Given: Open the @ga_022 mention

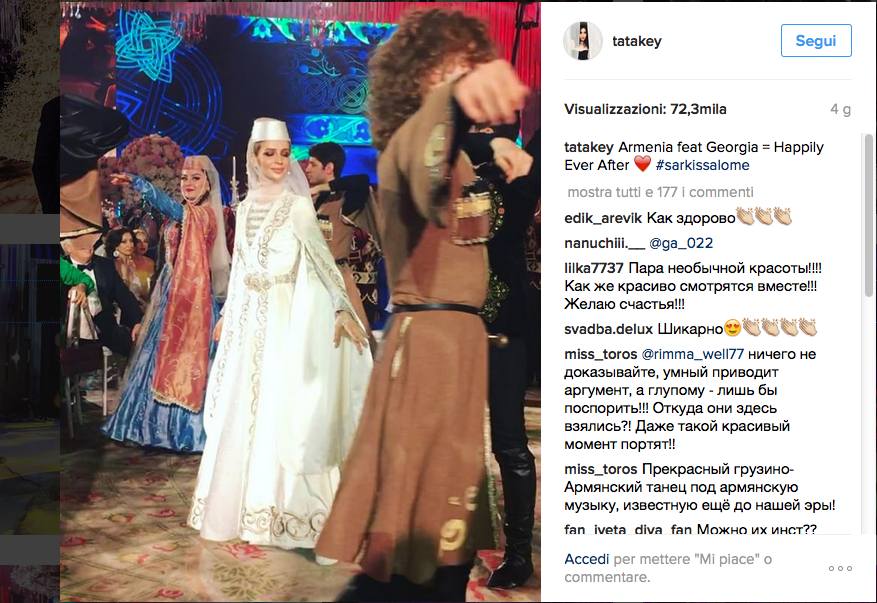Looking at the screenshot, I should (681, 243).
